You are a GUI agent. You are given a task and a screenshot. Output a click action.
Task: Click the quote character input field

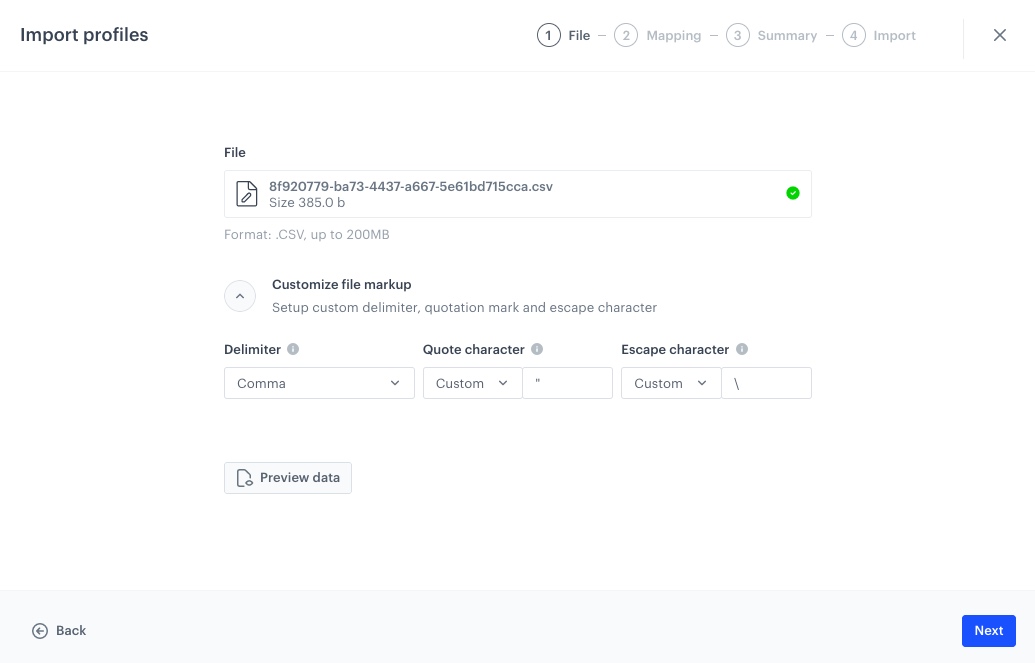[567, 383]
